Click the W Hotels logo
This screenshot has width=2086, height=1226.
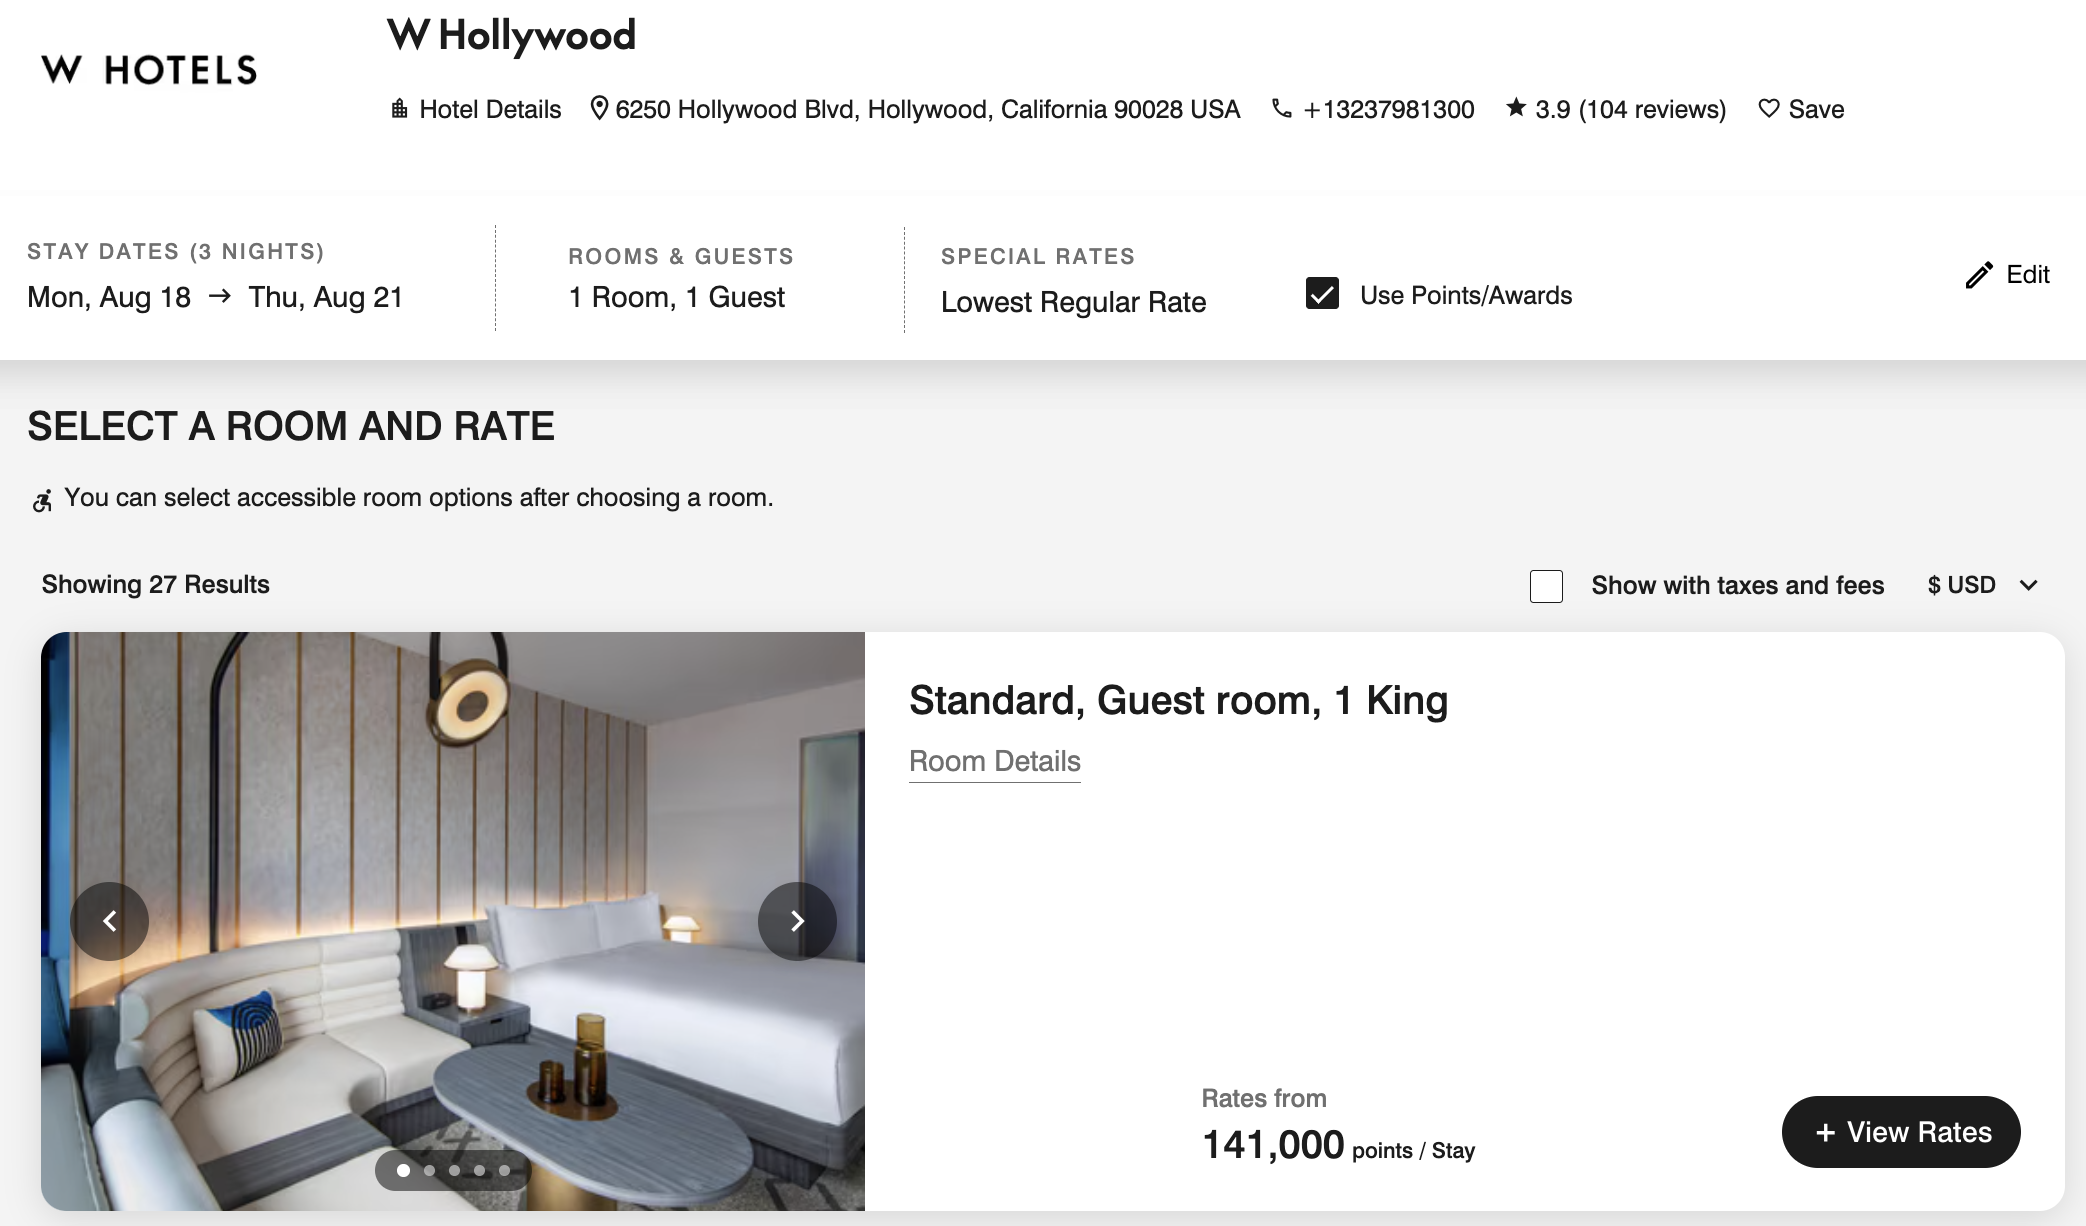click(x=149, y=69)
